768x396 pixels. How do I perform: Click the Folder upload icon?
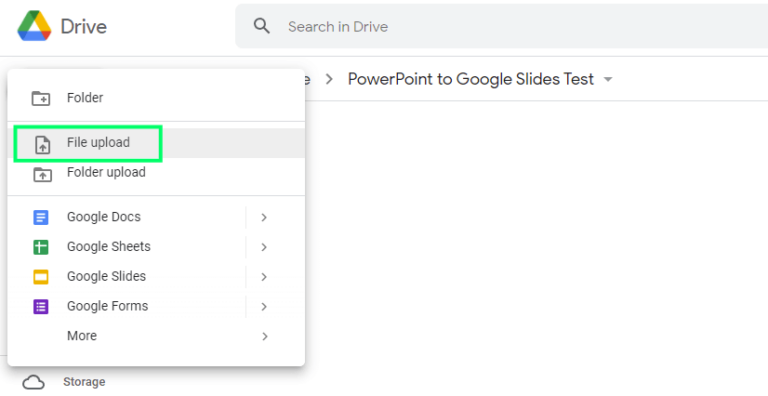point(42,174)
